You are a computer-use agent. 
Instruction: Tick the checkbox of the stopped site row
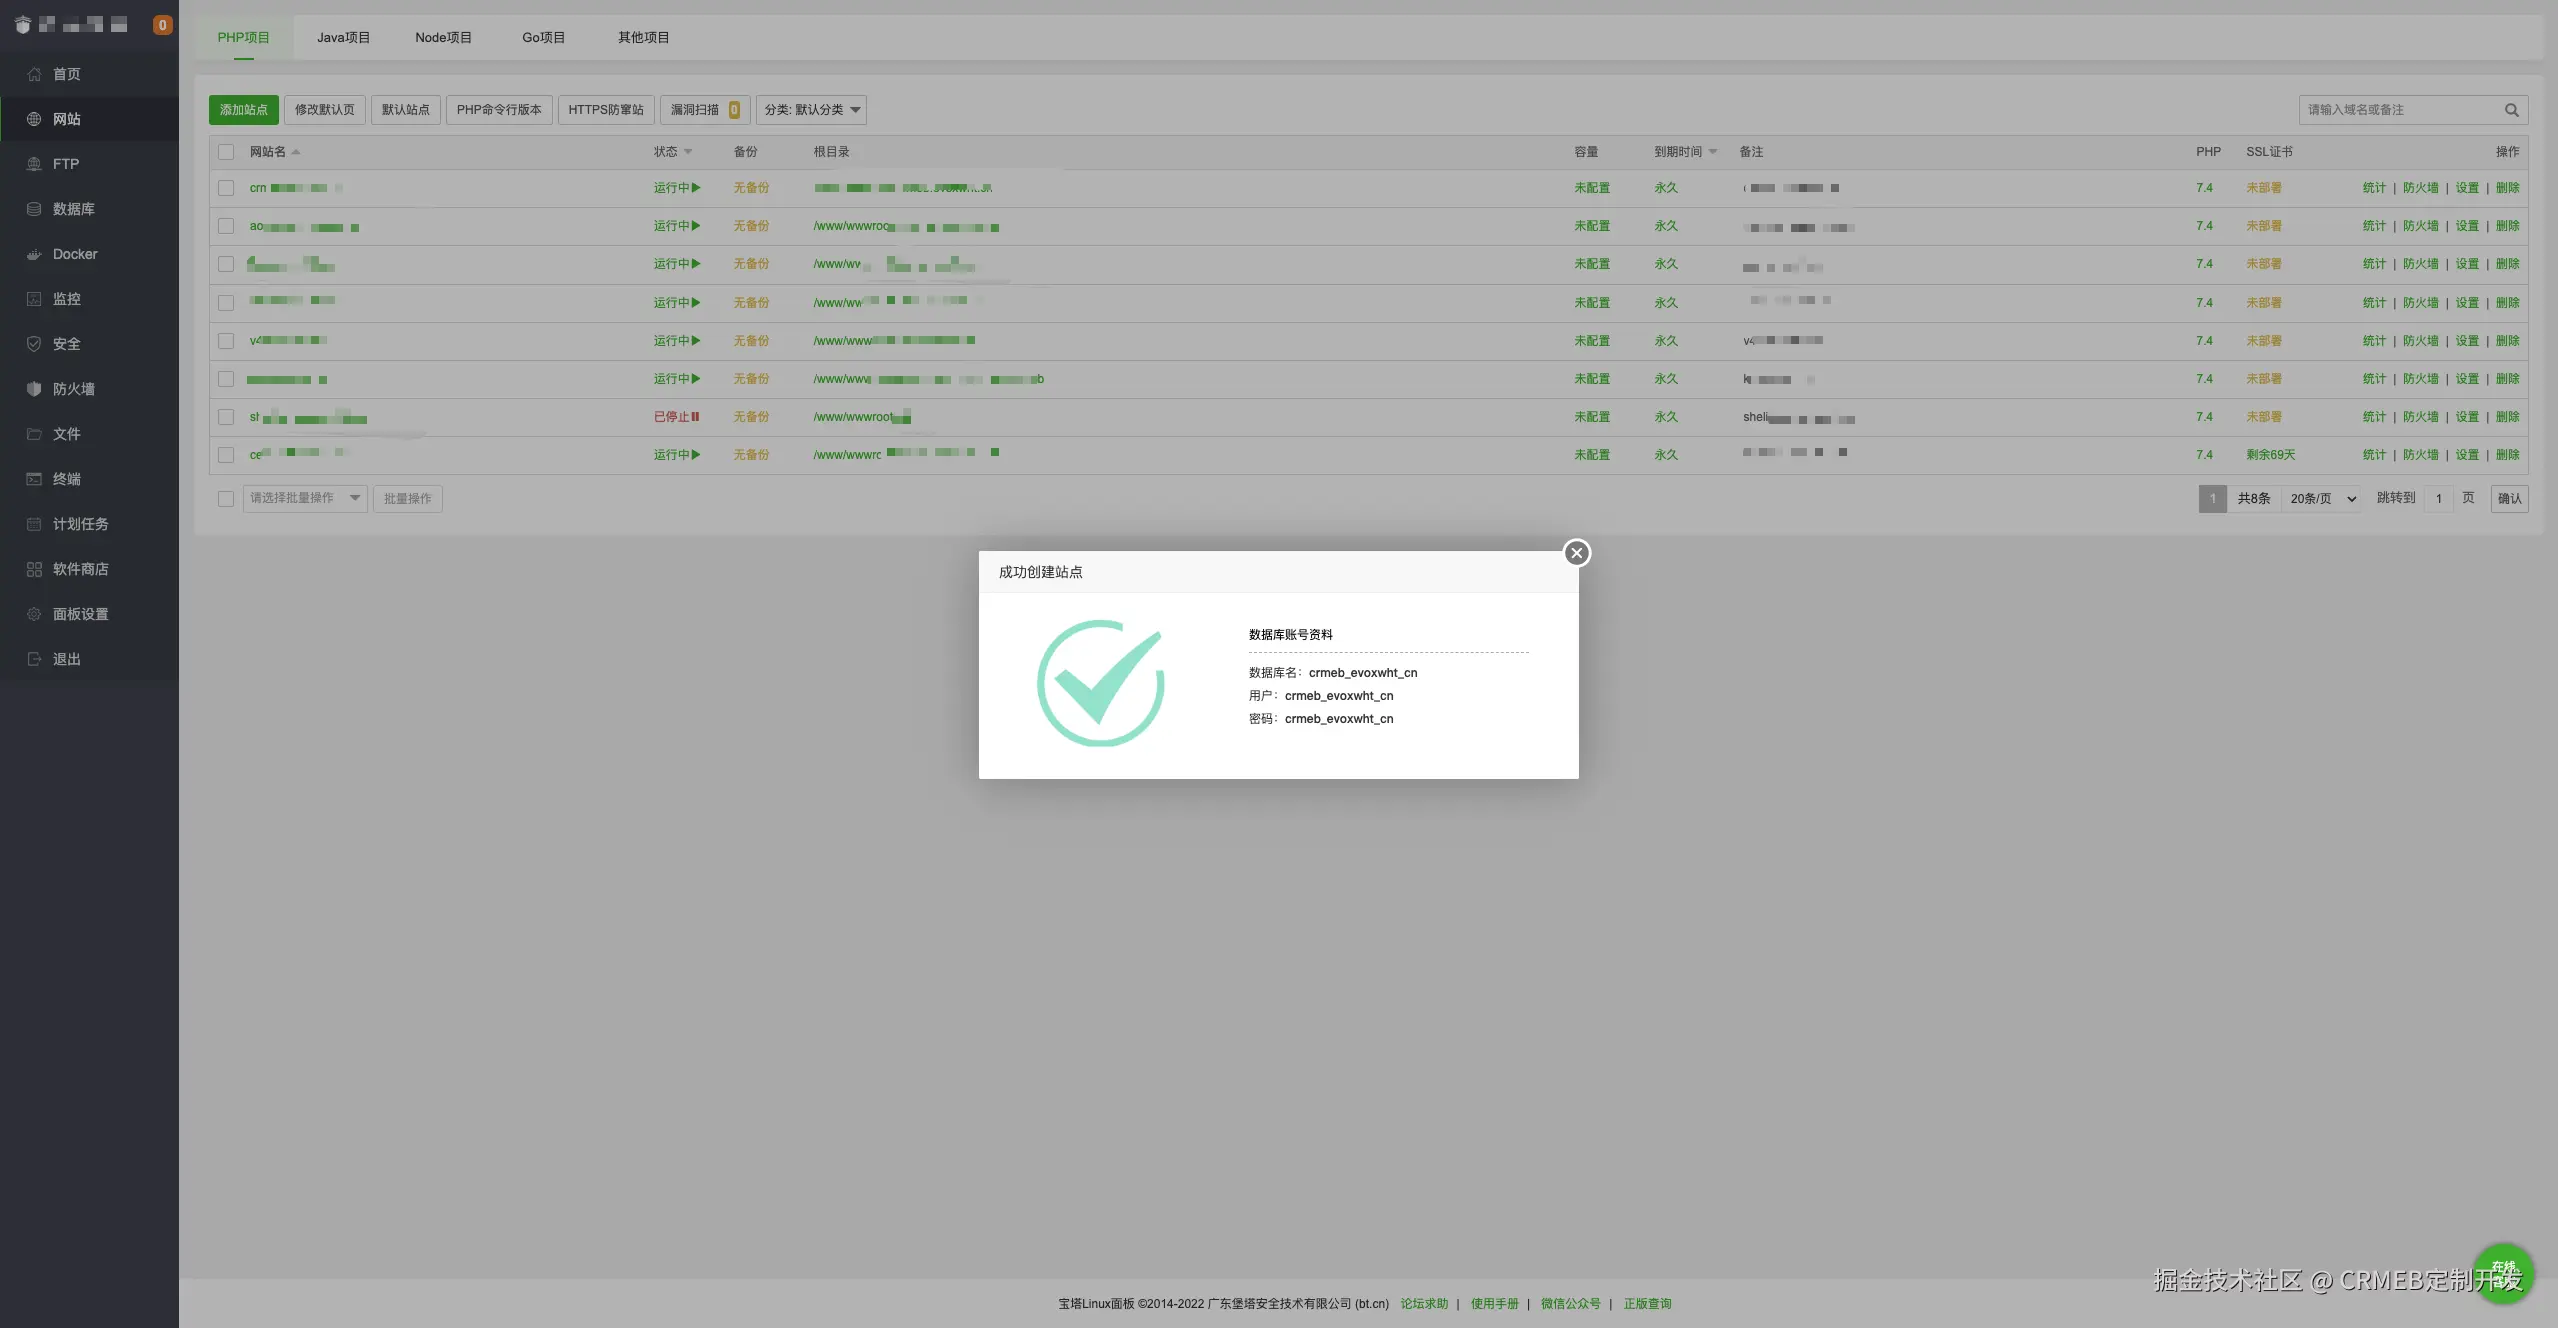tap(226, 417)
